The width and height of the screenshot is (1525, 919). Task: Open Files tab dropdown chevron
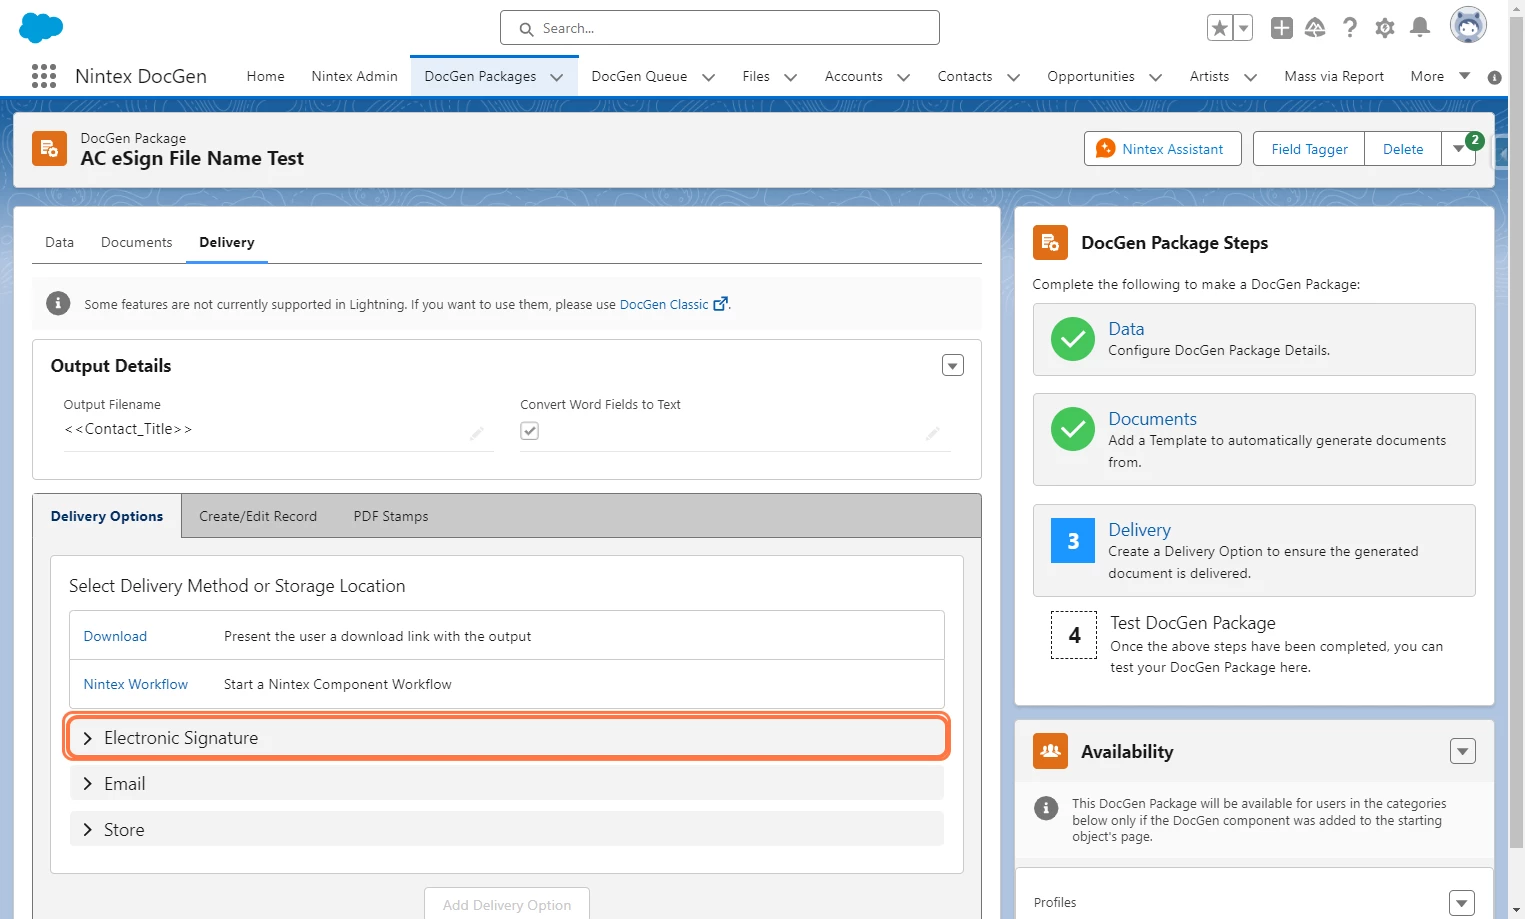(791, 77)
